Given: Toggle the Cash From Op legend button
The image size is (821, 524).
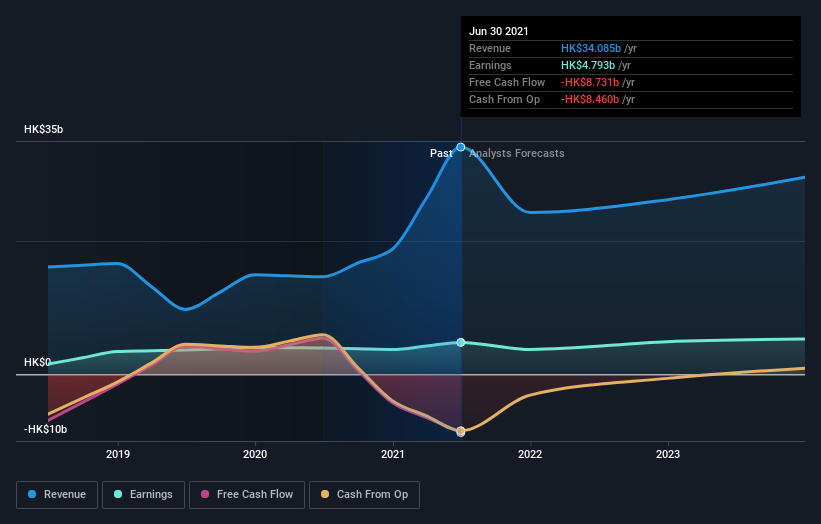Looking at the screenshot, I should pyautogui.click(x=364, y=495).
